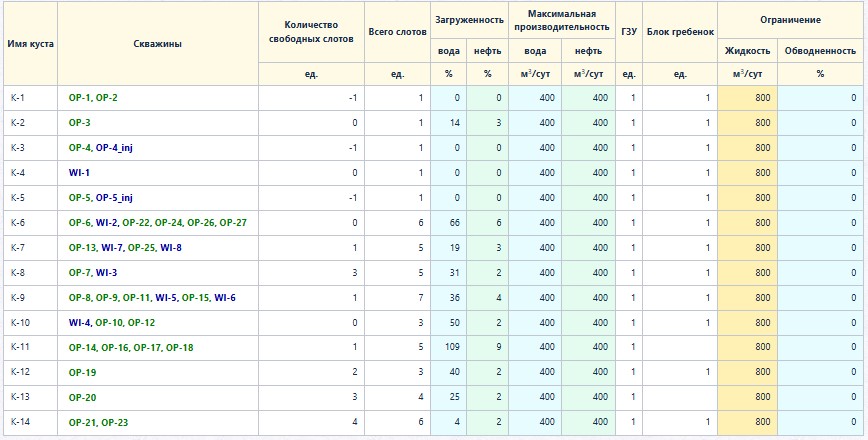
Task: Open well OP-27 link
Action: 233,222
